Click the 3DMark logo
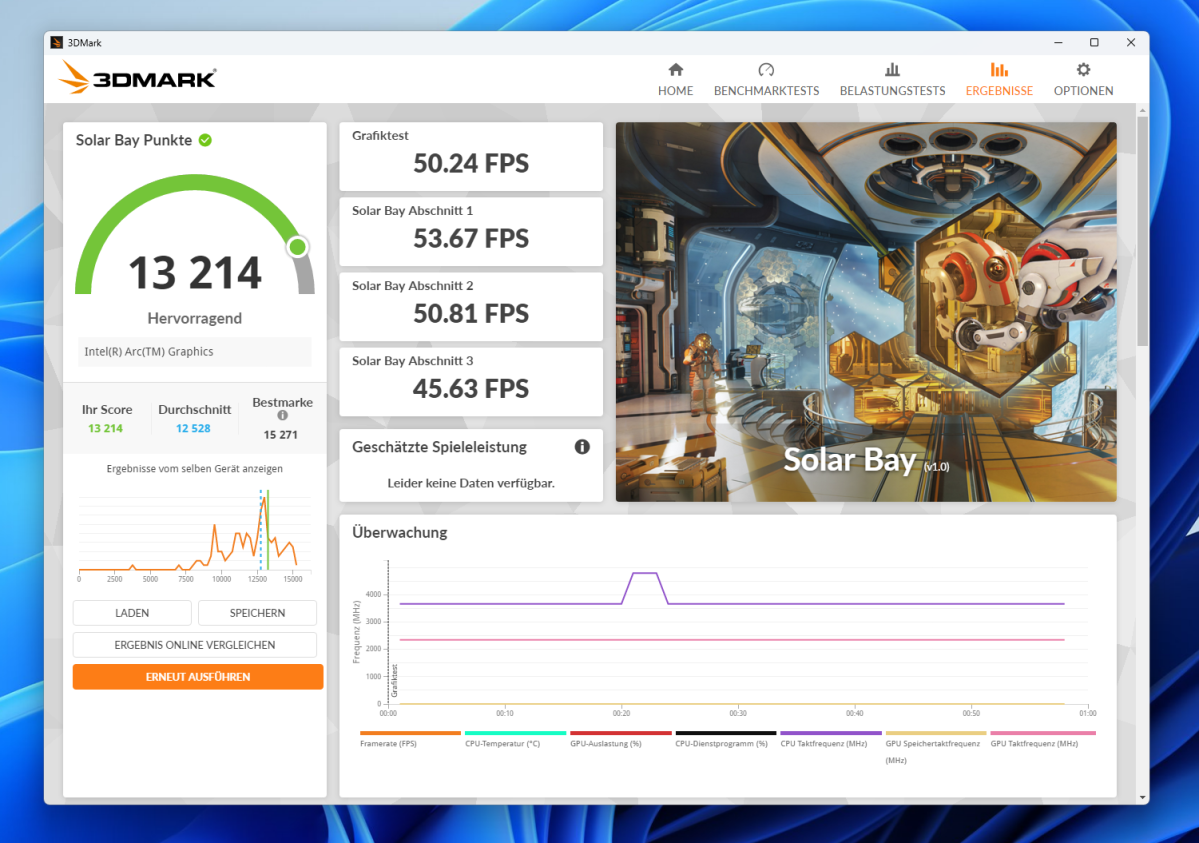The image size is (1199, 843). [x=138, y=77]
